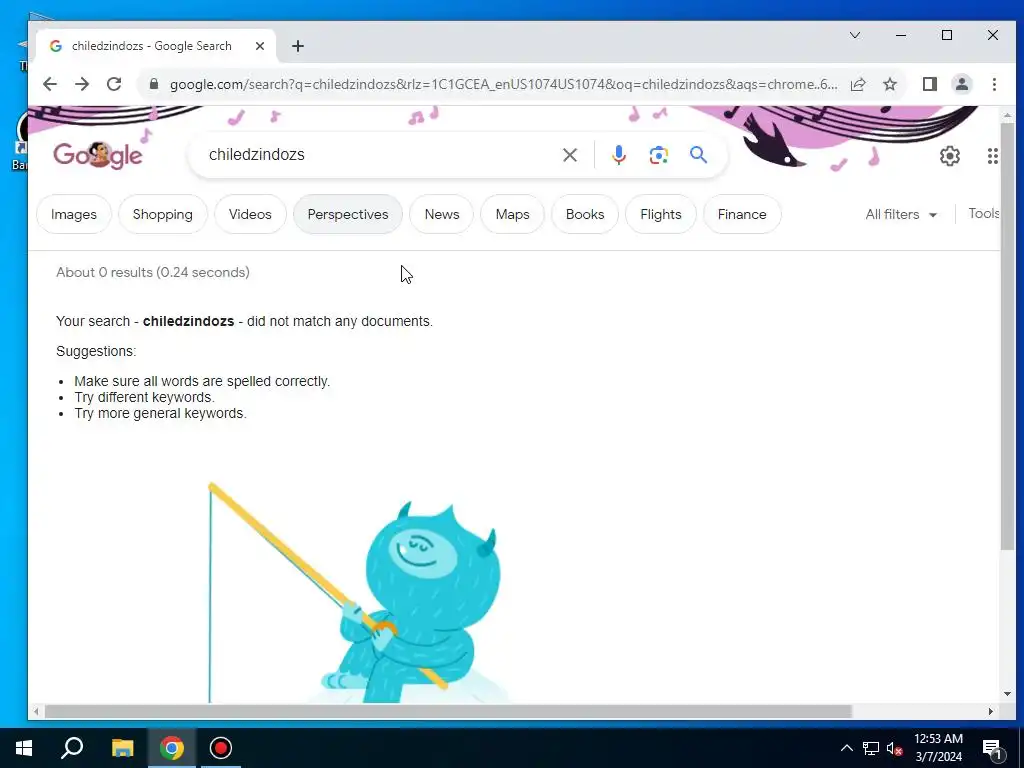Bookmark this tab with the star
This screenshot has height=768, width=1024.
click(x=889, y=84)
